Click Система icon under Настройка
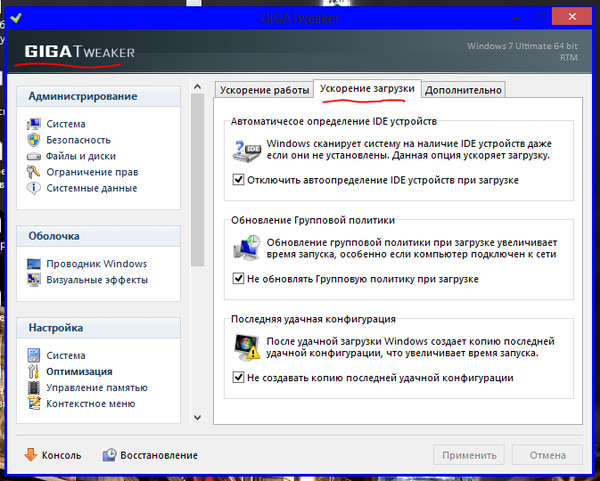This screenshot has width=600, height=481. tap(34, 355)
